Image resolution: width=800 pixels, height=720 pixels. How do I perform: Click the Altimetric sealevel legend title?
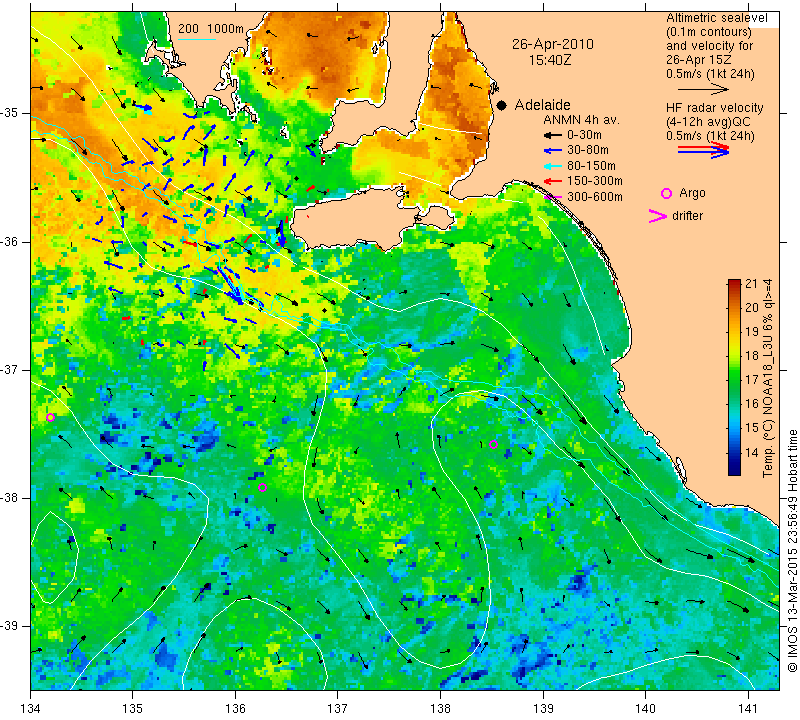tap(716, 18)
